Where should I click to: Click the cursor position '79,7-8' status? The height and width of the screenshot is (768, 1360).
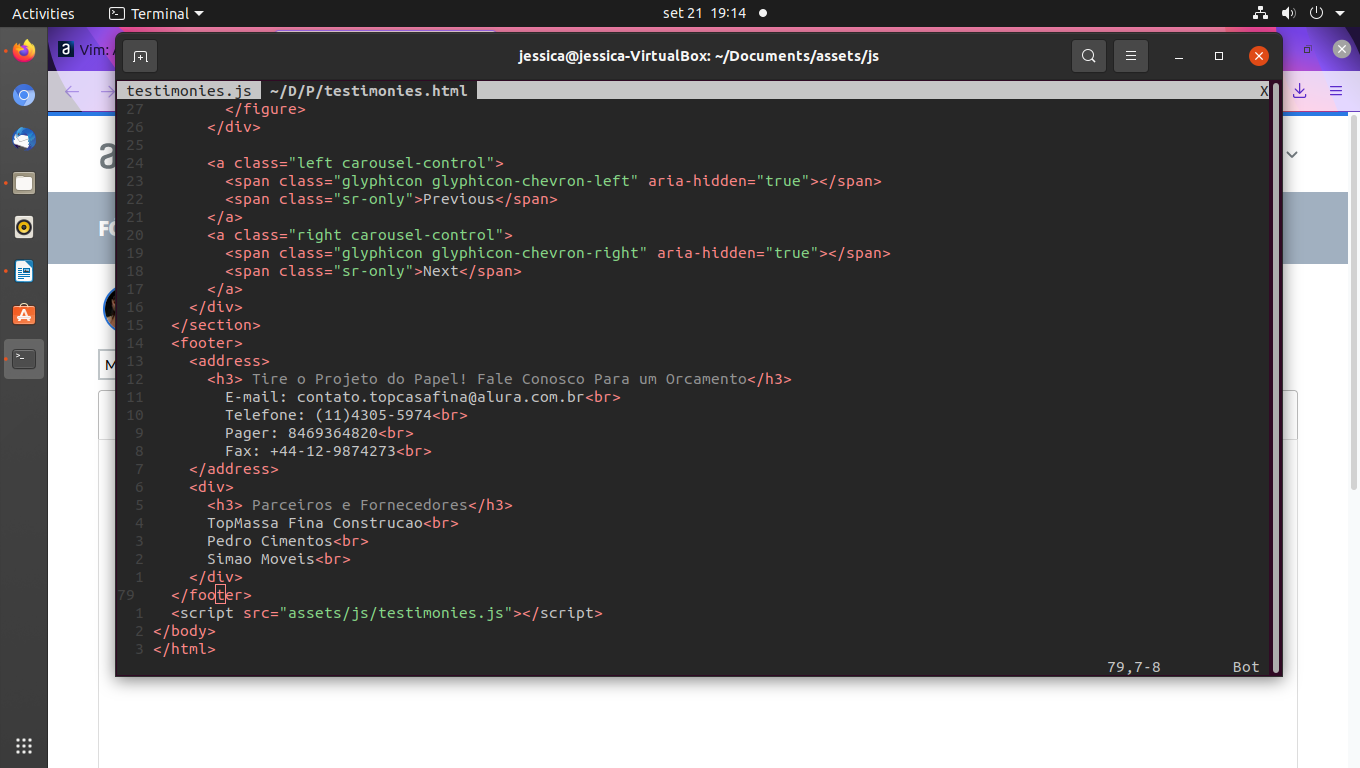point(1134,667)
